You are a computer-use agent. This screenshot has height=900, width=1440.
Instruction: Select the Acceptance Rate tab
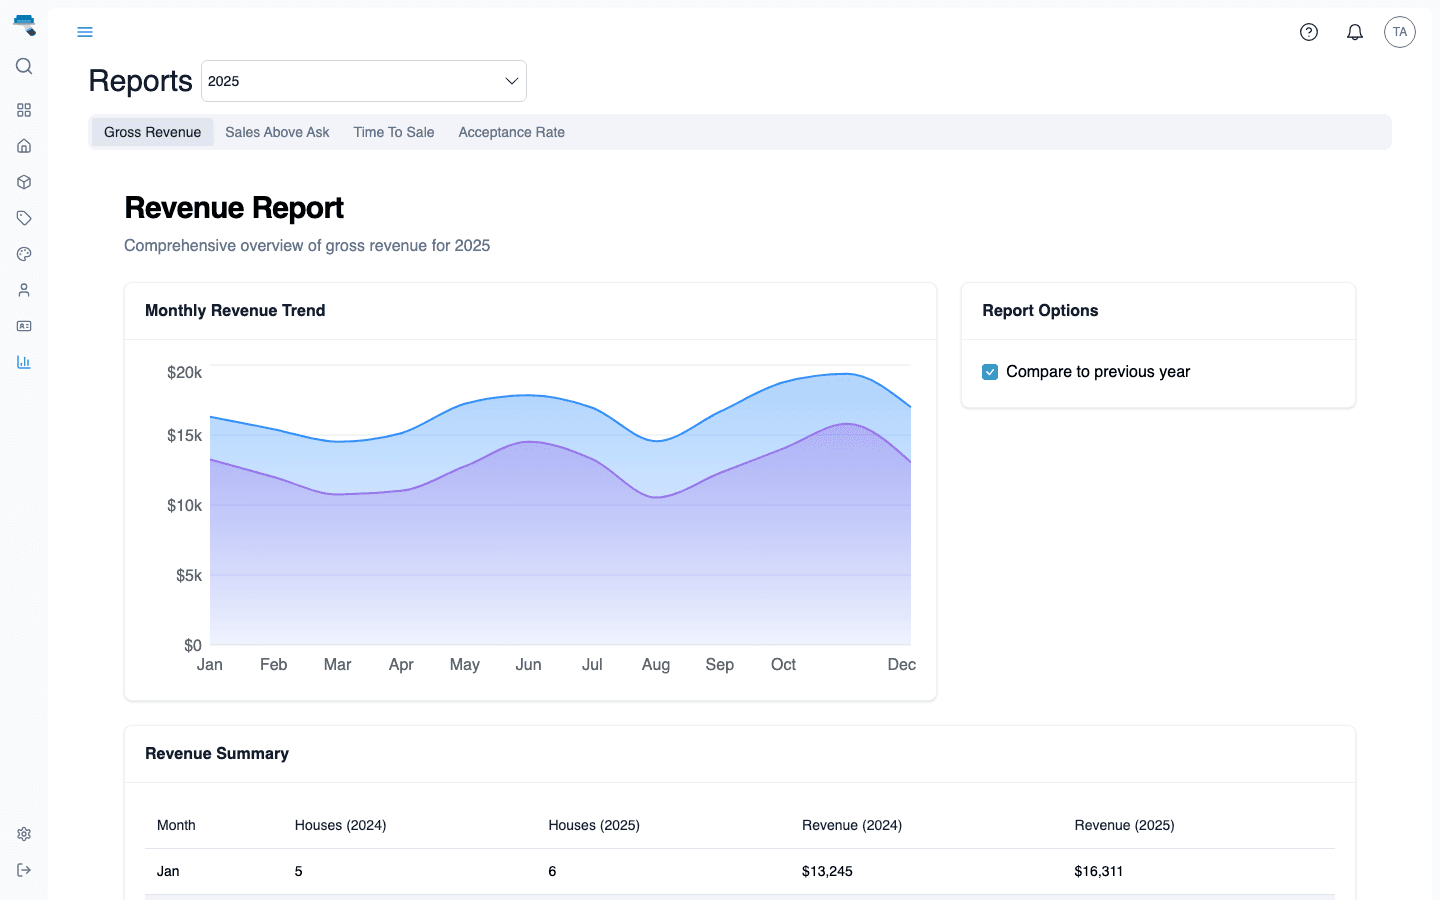pos(511,131)
